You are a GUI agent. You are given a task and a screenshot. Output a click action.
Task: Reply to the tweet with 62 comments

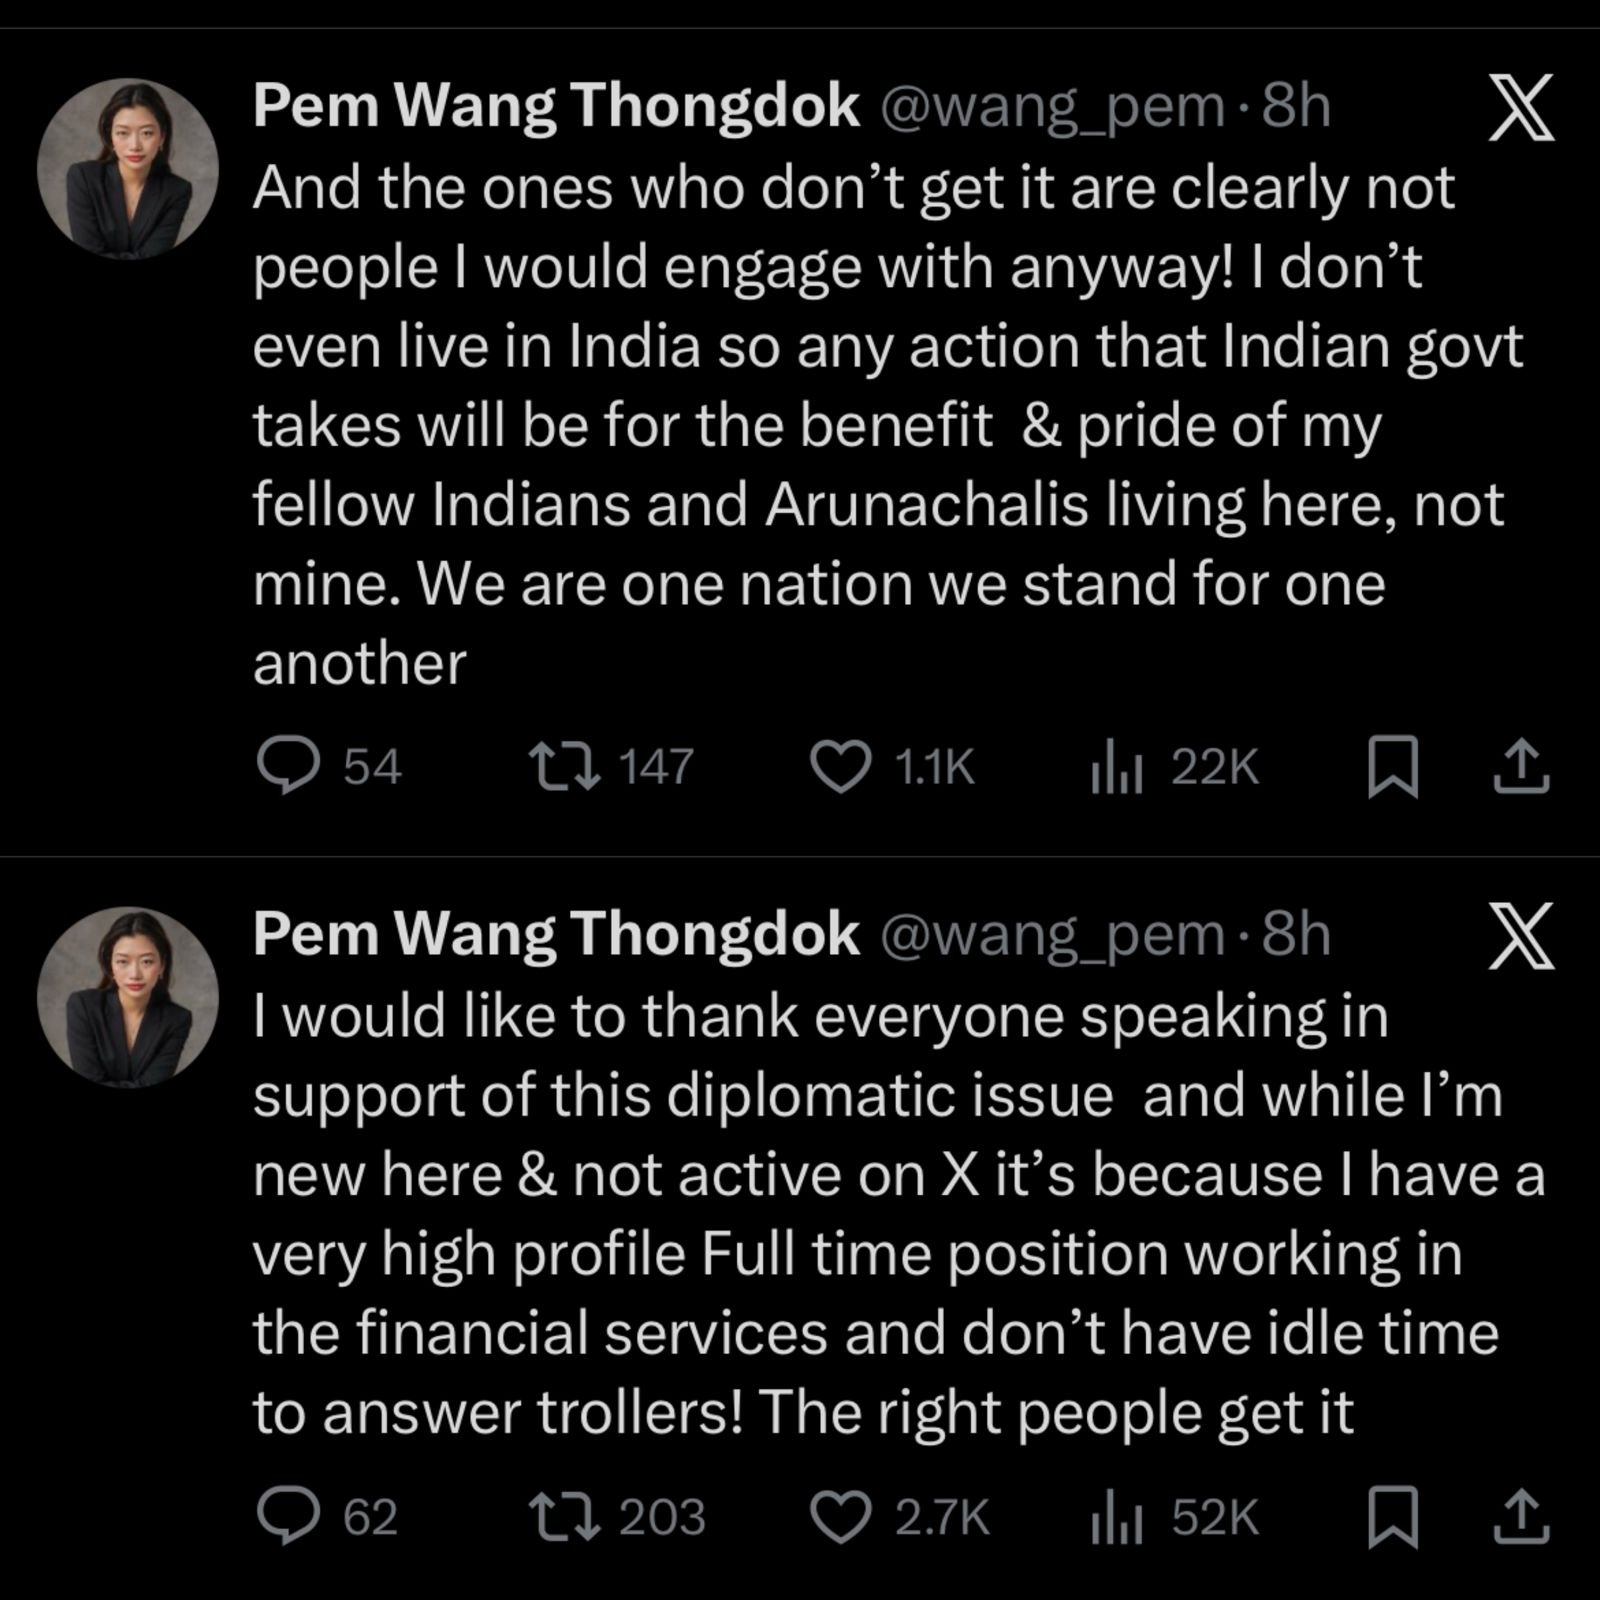(289, 1516)
